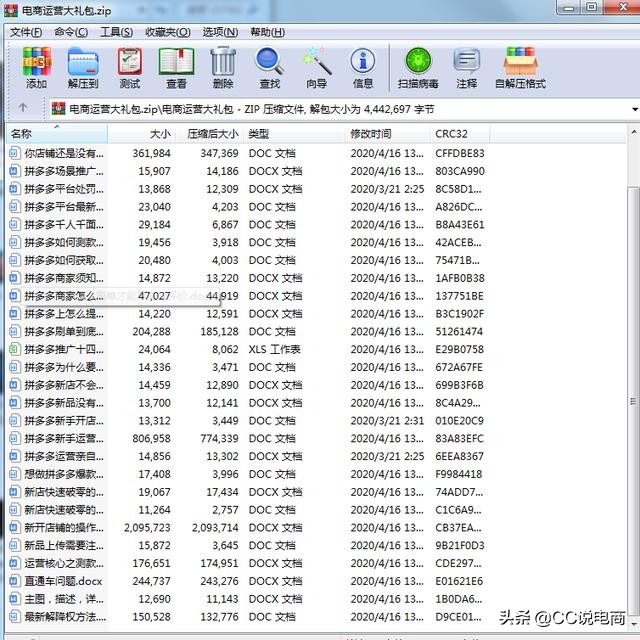Open the 收藏夹(O) menu
The image size is (640, 640).
point(168,32)
